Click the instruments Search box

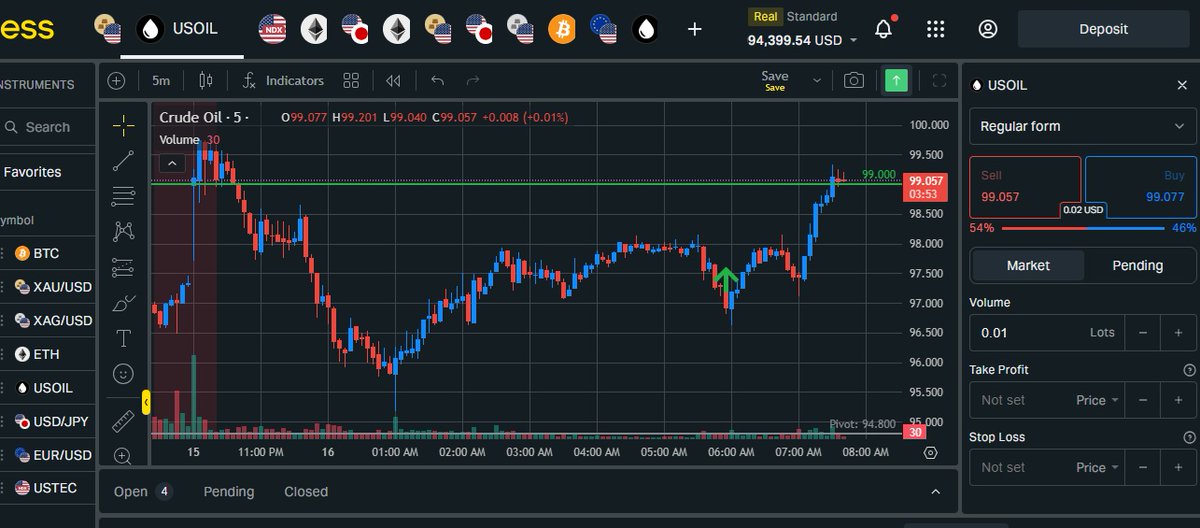(47, 127)
